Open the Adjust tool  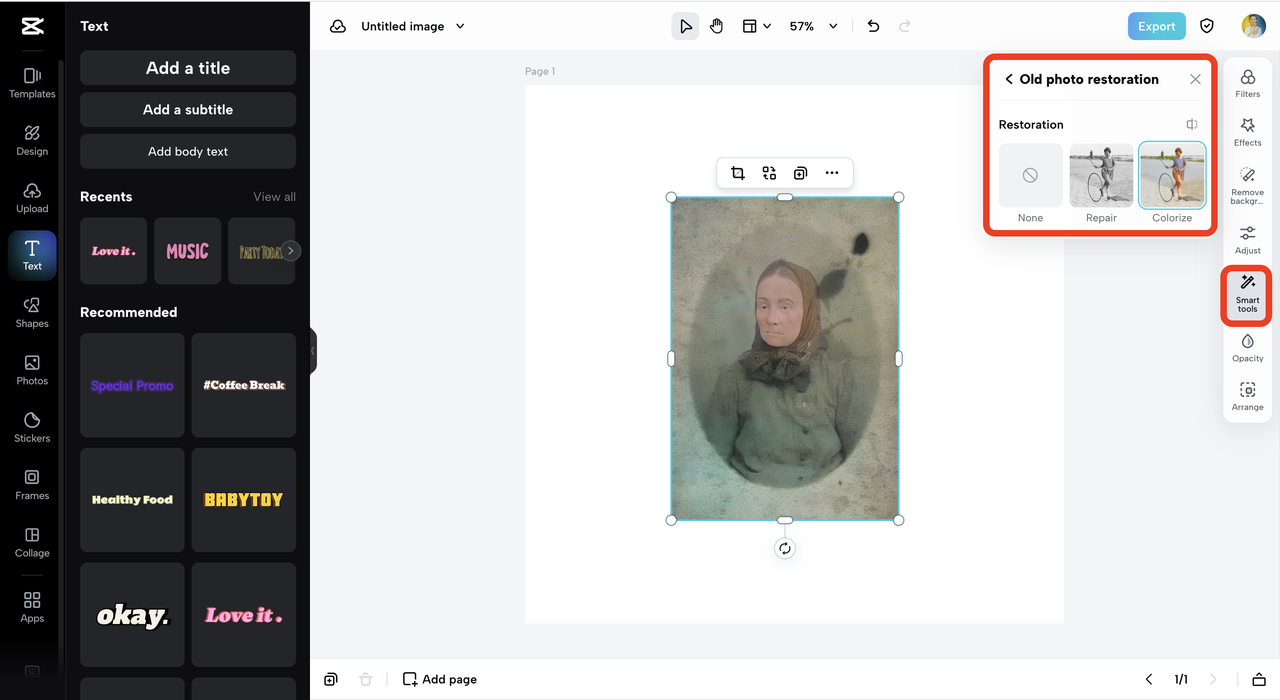click(1248, 240)
